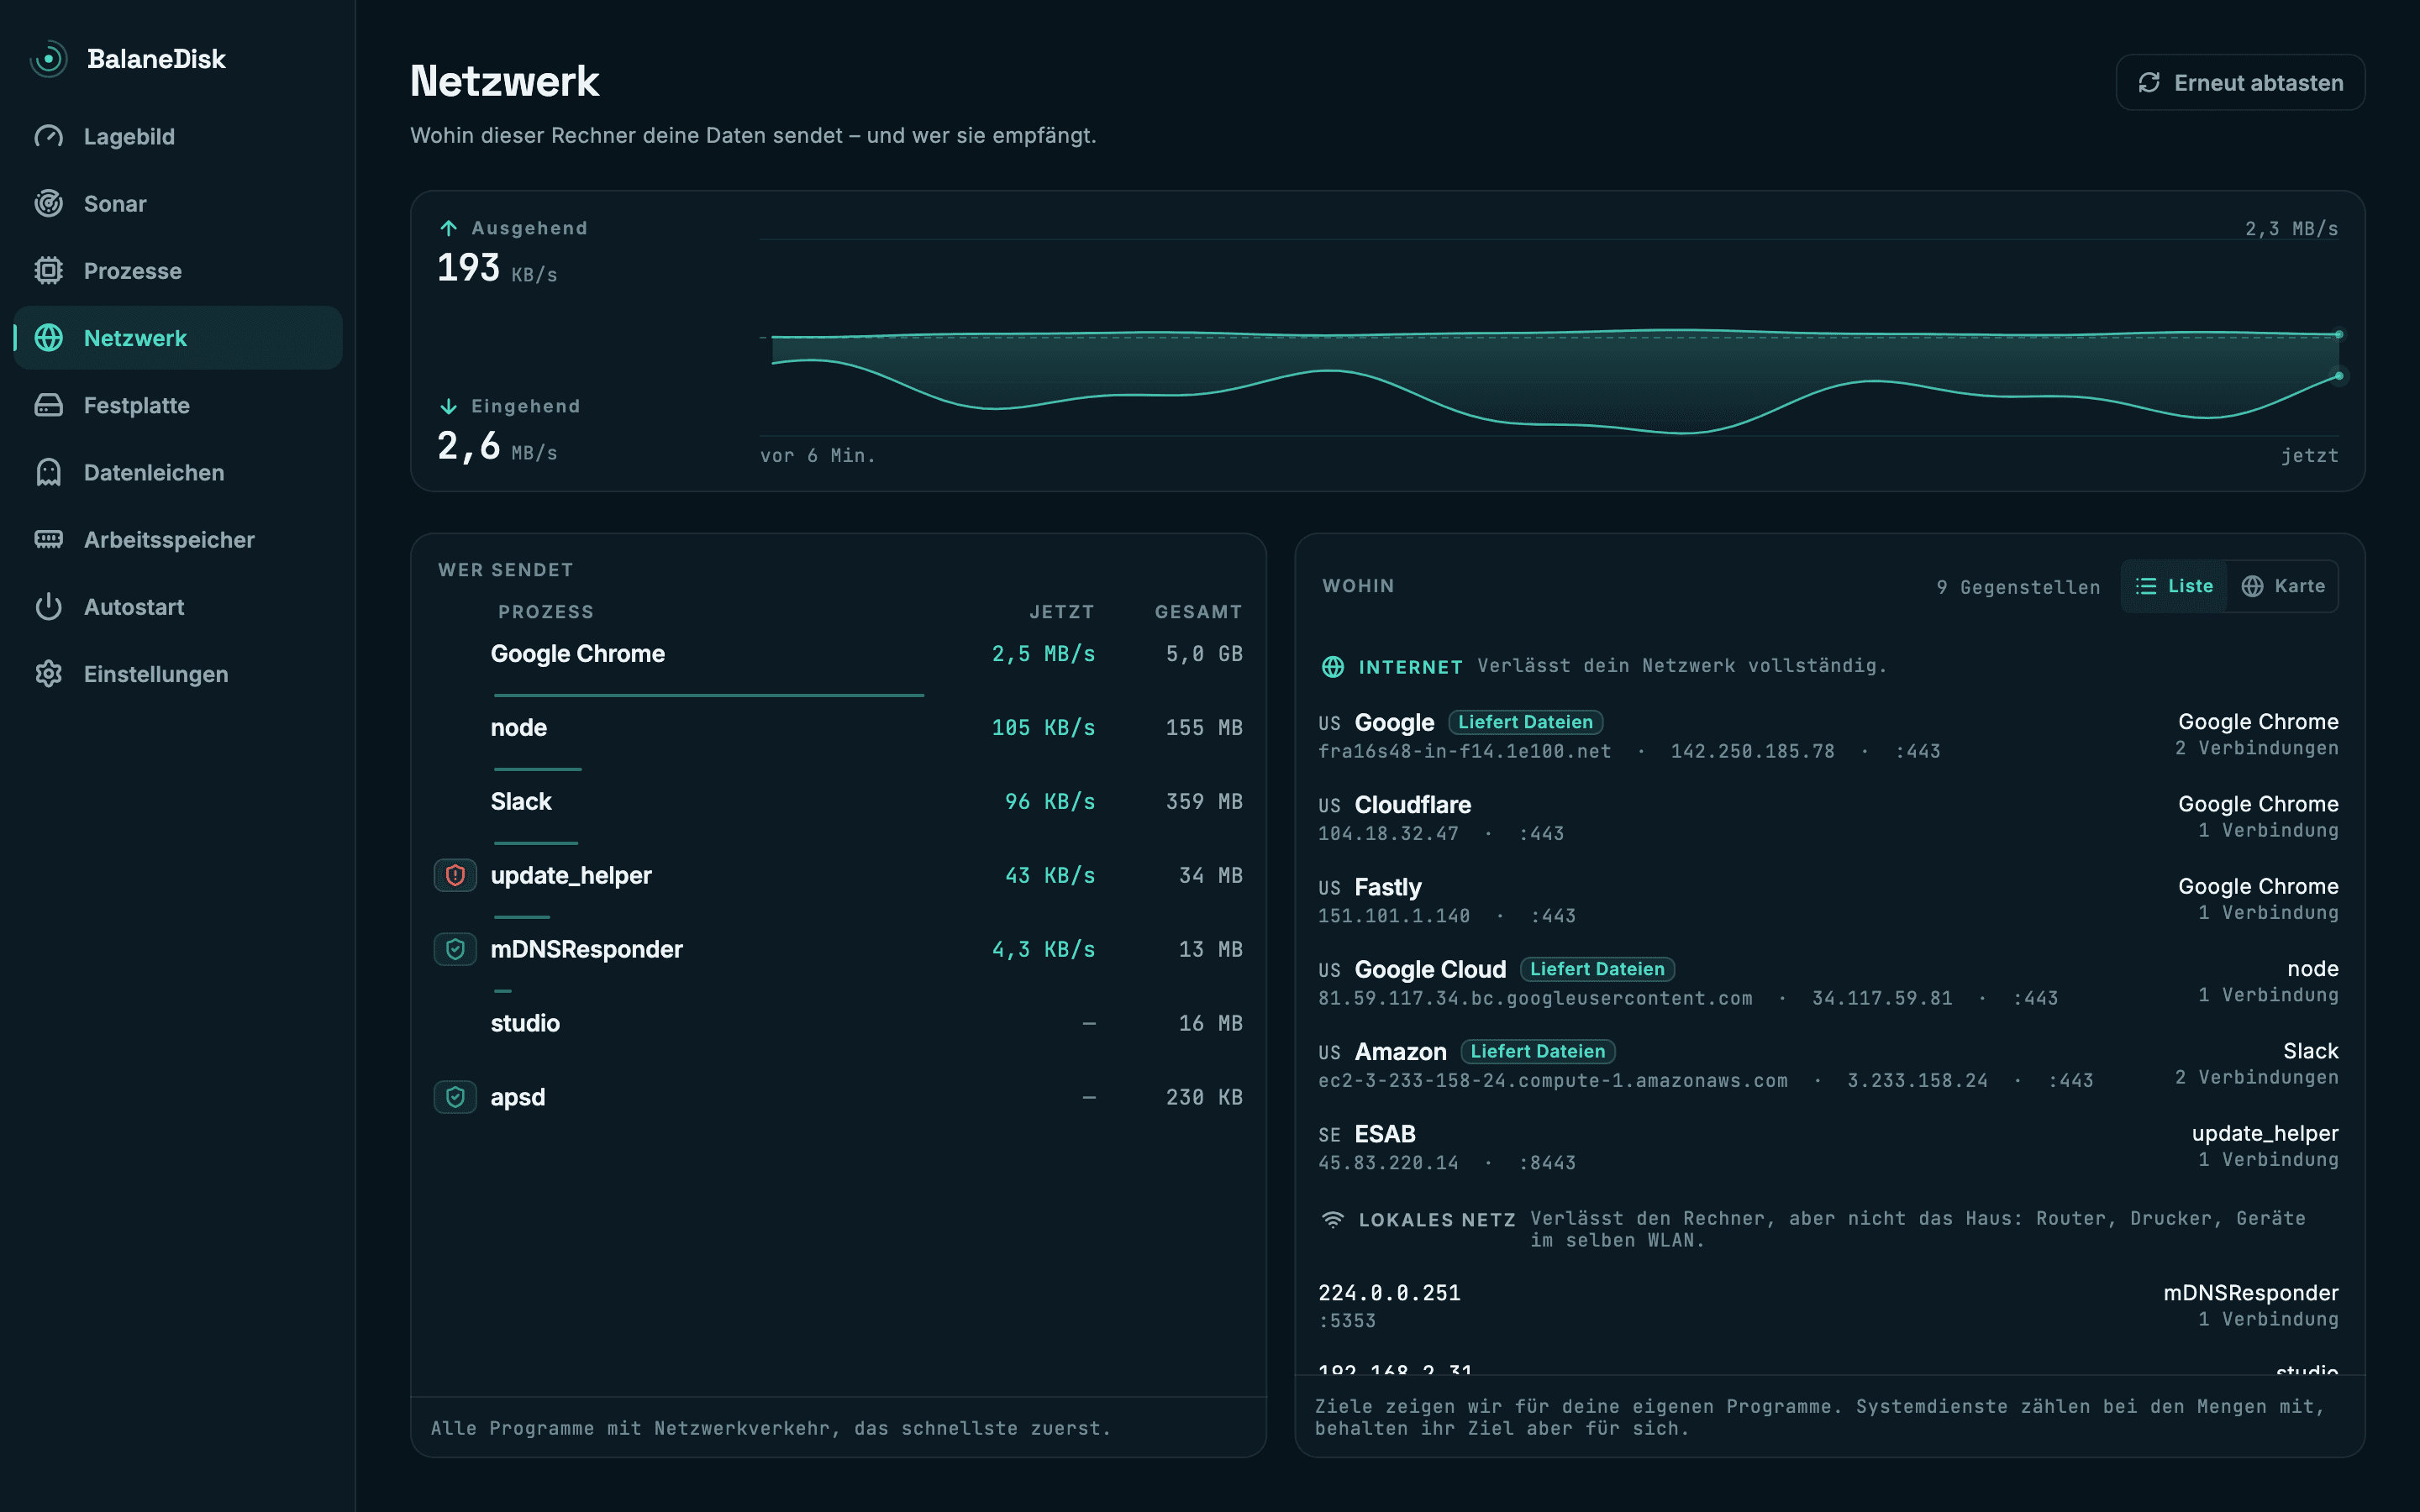This screenshot has width=2420, height=1512.
Task: Open the Datenleichen page
Action: [x=178, y=472]
